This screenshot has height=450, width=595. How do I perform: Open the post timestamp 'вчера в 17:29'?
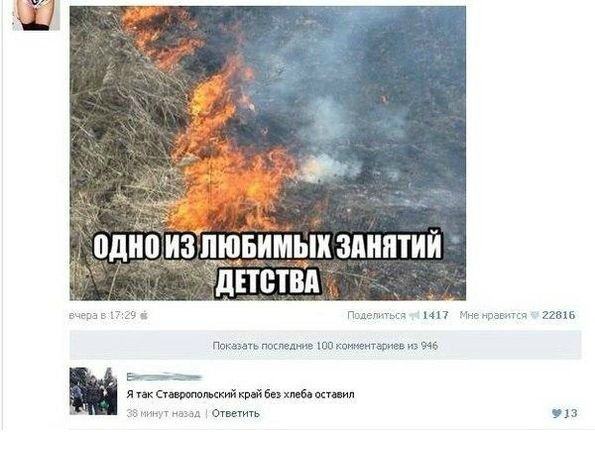click(x=102, y=315)
